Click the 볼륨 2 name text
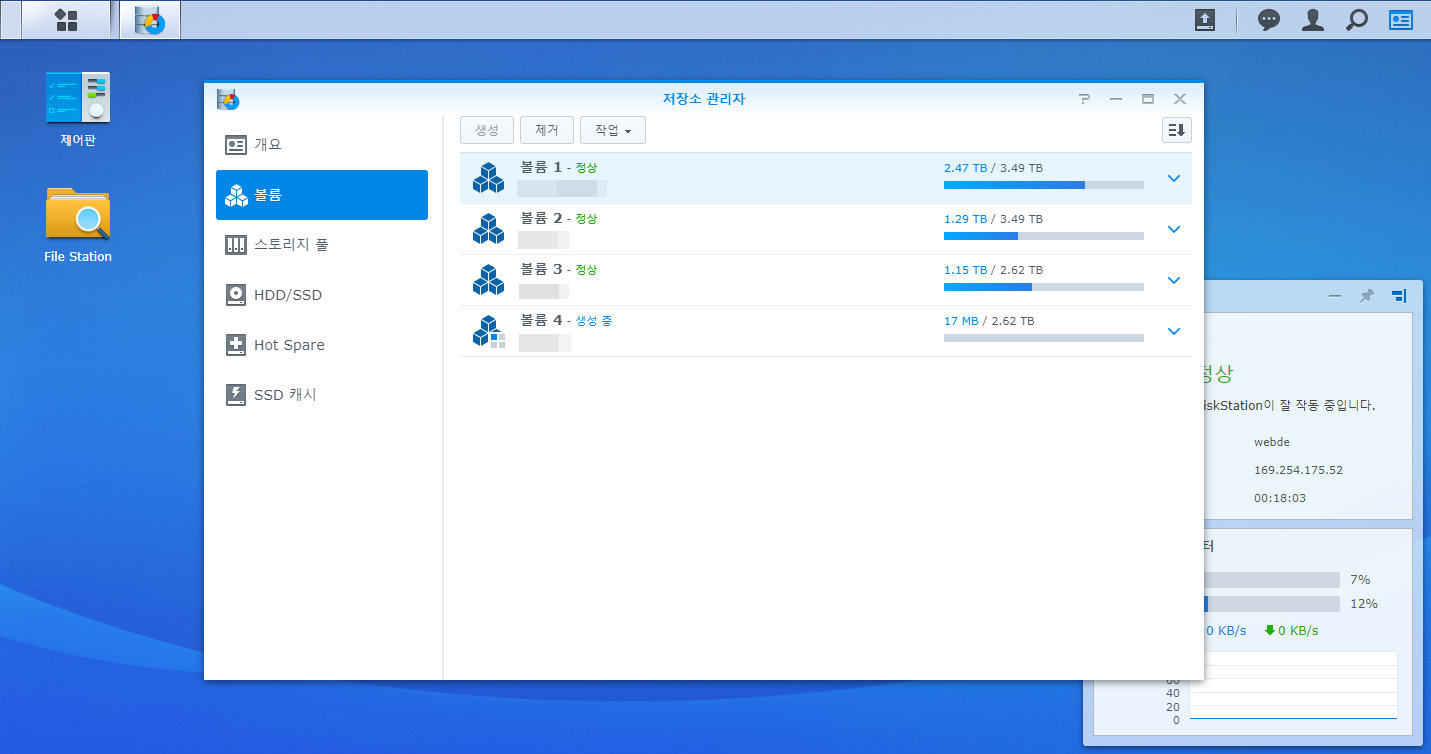 coord(541,218)
